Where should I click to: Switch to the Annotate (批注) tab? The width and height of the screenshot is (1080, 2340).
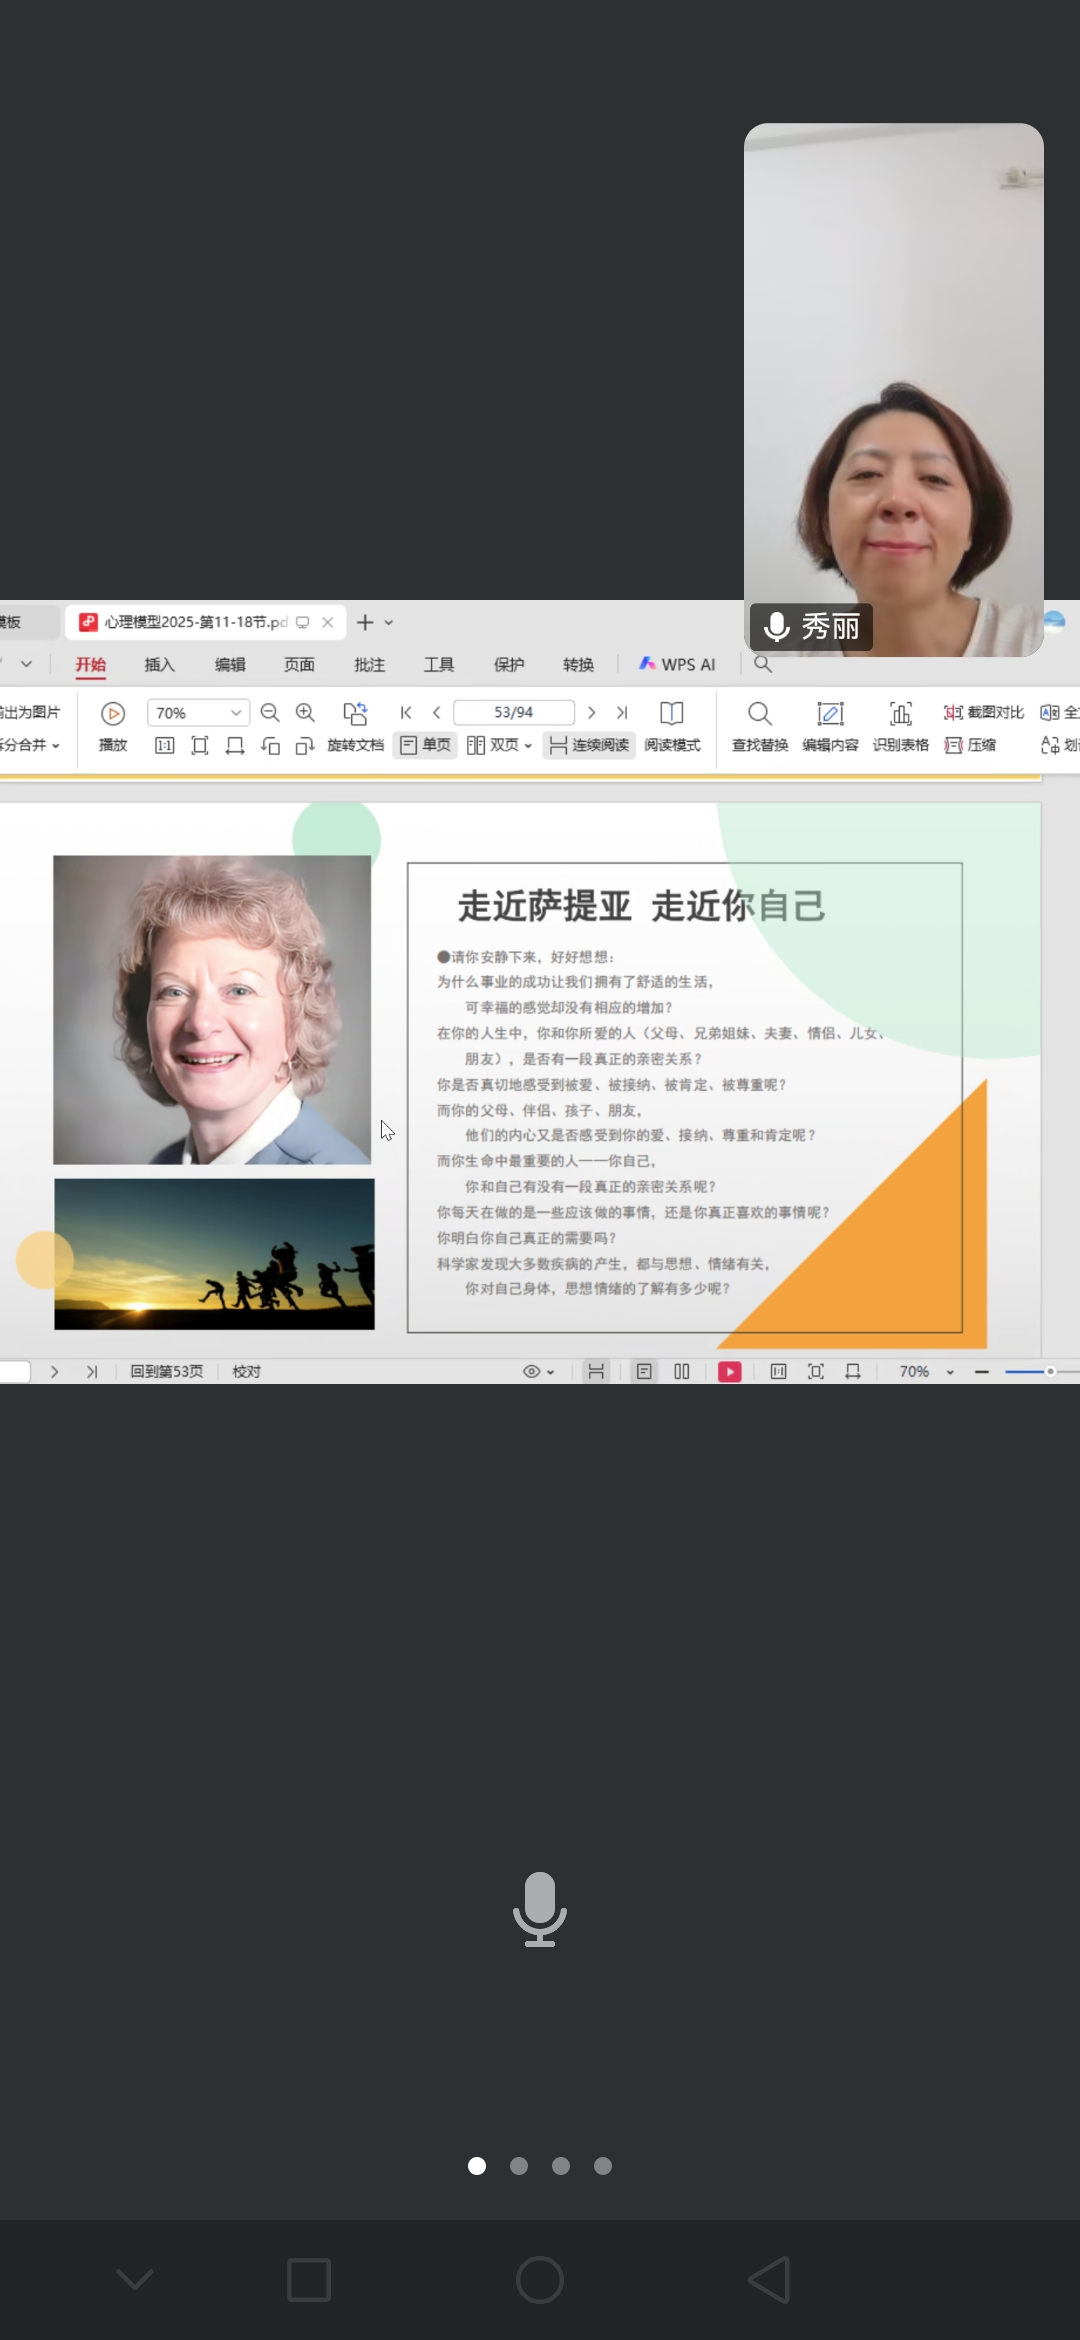pos(369,665)
